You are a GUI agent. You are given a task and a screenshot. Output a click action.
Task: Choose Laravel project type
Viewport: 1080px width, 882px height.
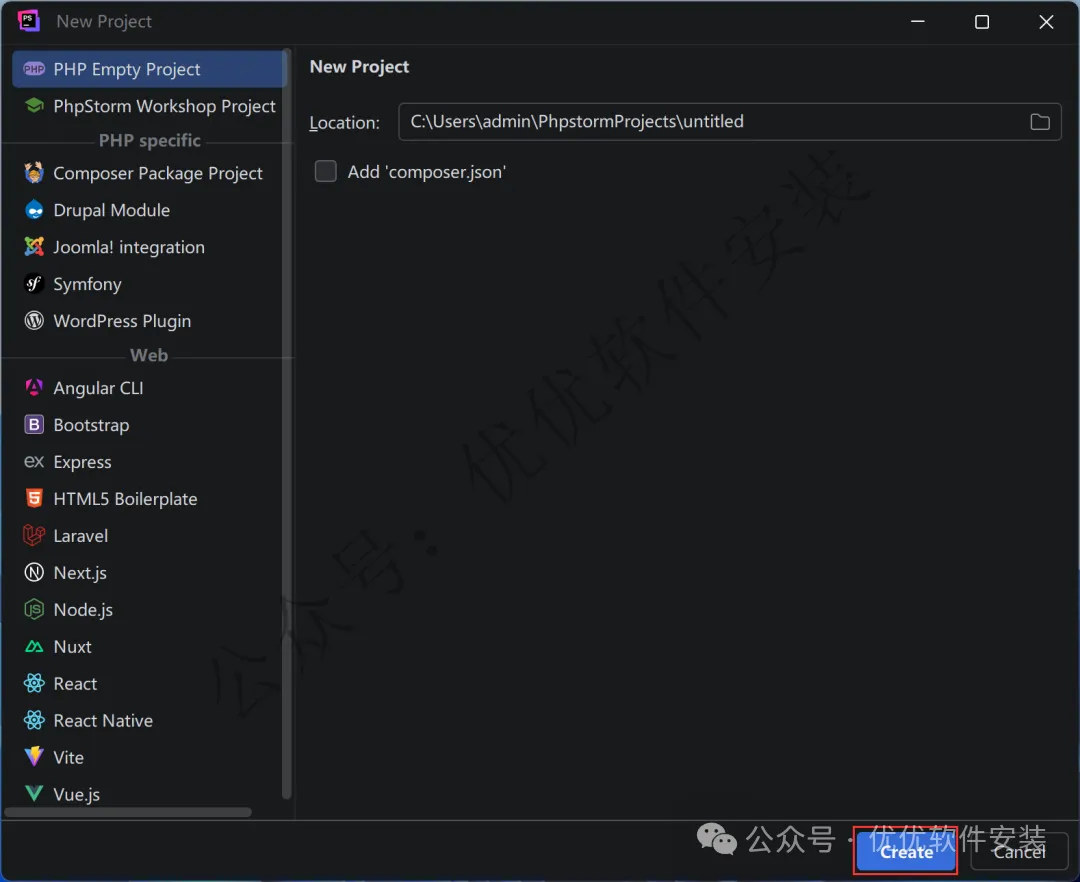pos(149,536)
